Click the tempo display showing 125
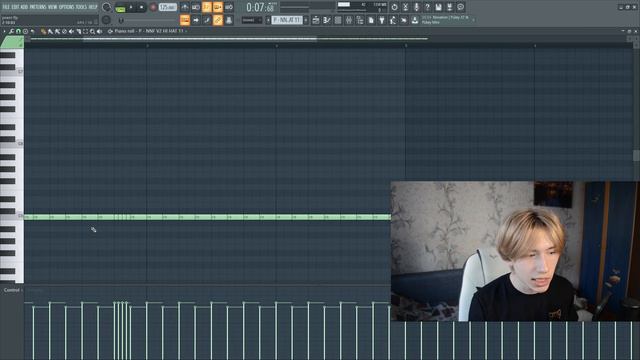 pos(168,7)
